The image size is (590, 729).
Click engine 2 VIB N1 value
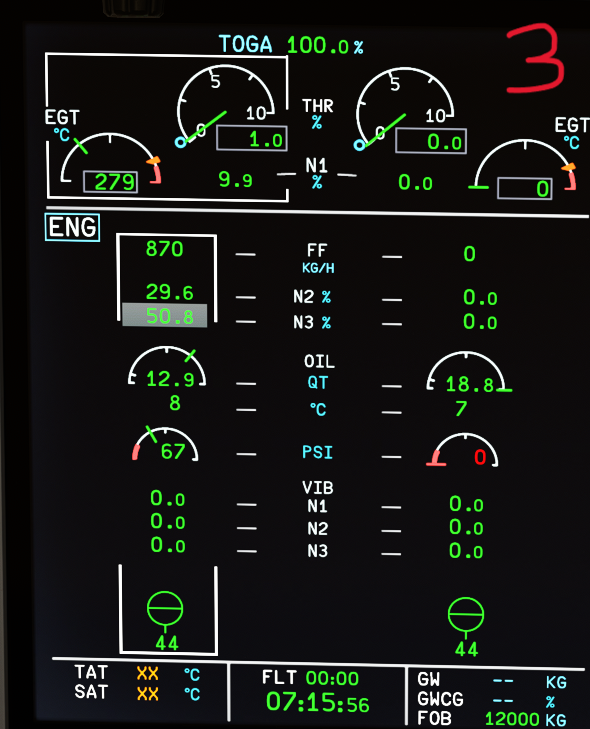click(466, 504)
